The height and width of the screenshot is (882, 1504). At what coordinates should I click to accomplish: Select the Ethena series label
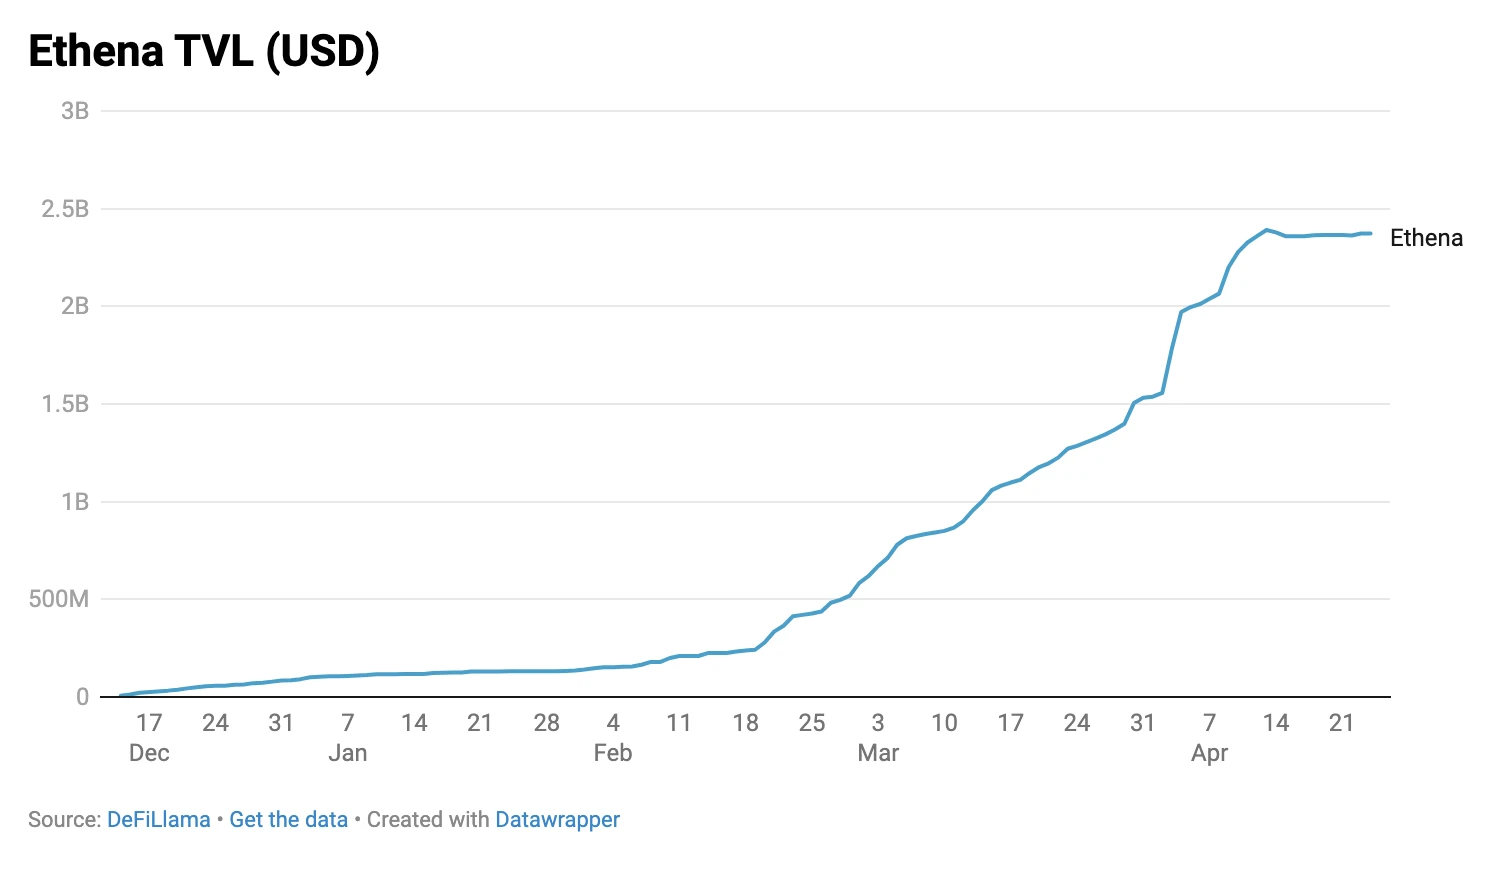tap(1426, 238)
